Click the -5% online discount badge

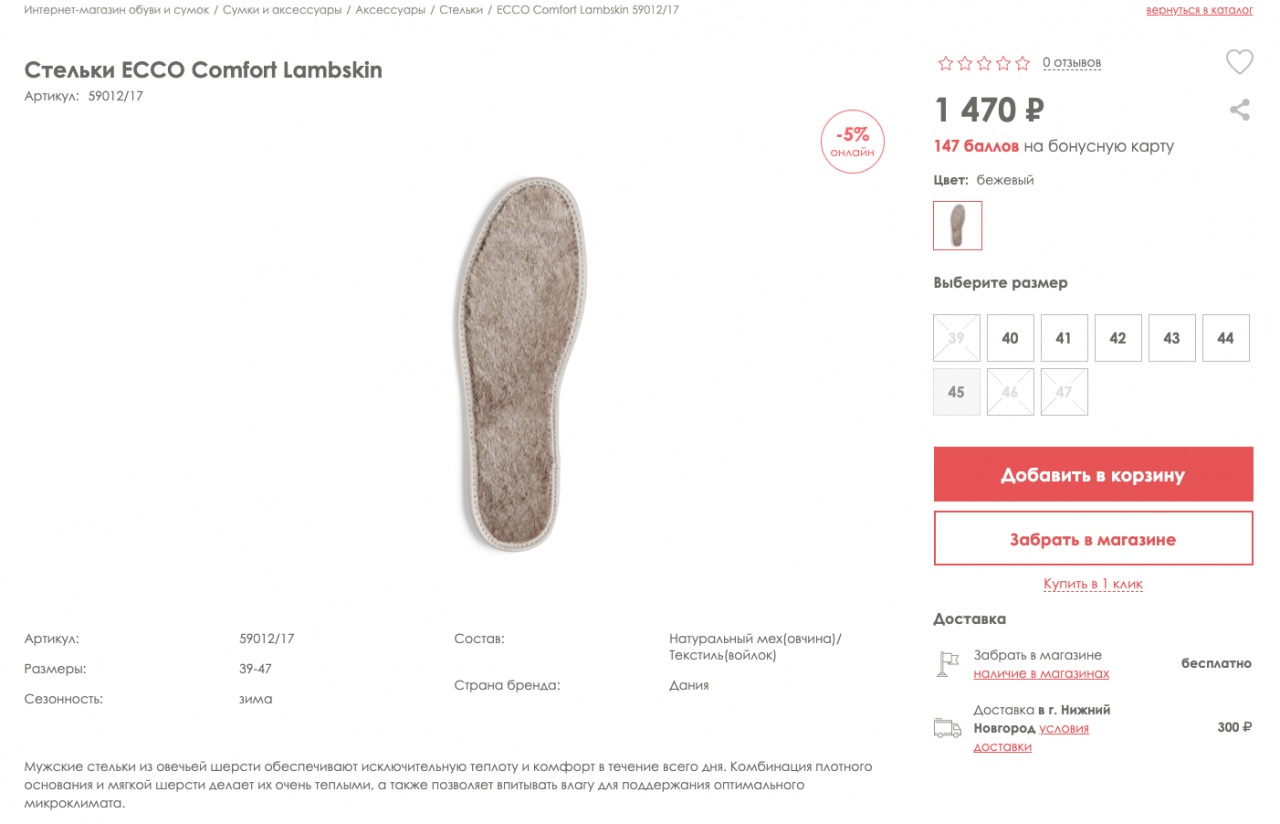click(x=852, y=142)
